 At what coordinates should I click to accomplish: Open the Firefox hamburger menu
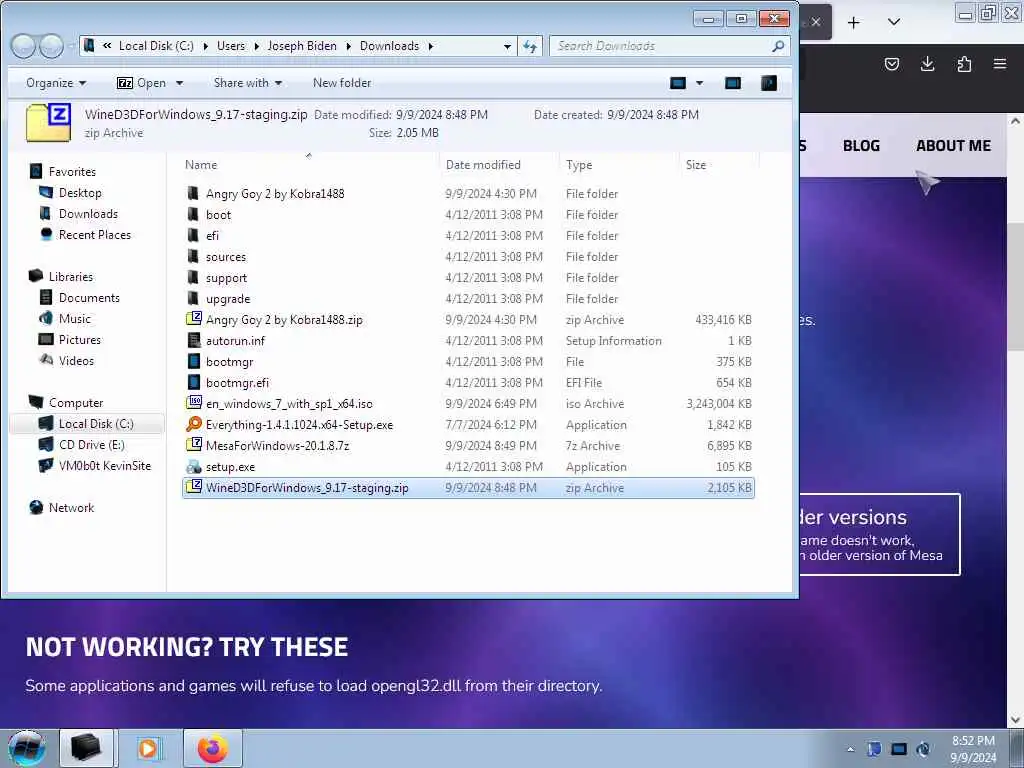1000,64
